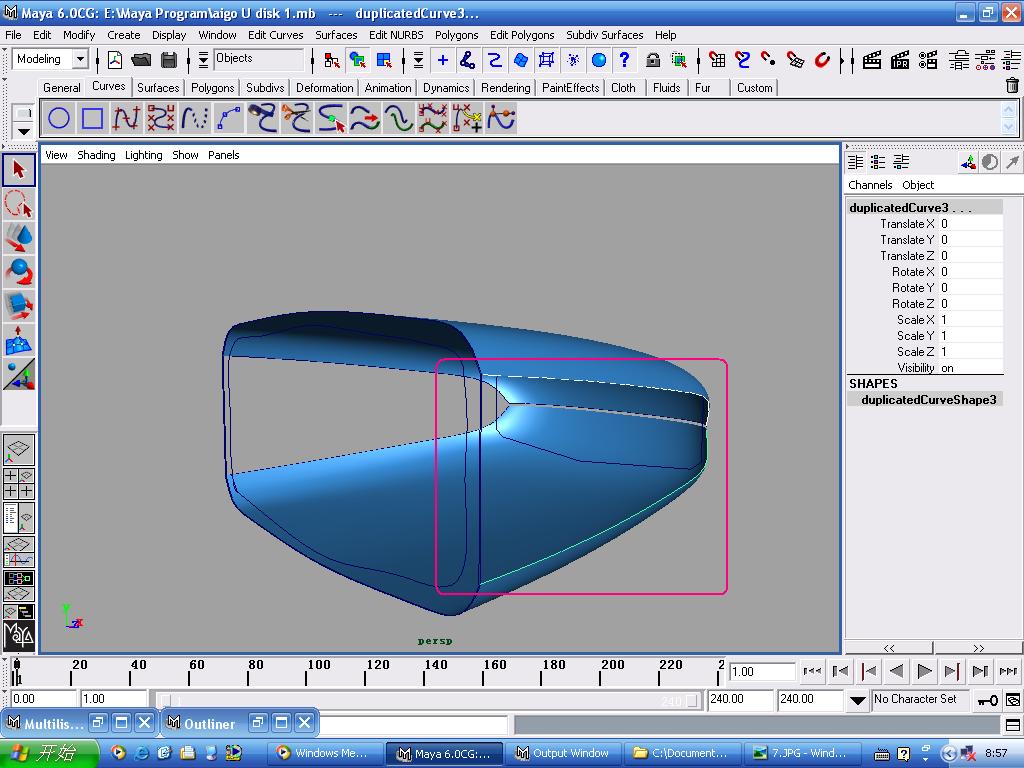Viewport: 1024px width, 768px height.
Task: Select the NURBS Circle shelf icon
Action: tap(59, 118)
